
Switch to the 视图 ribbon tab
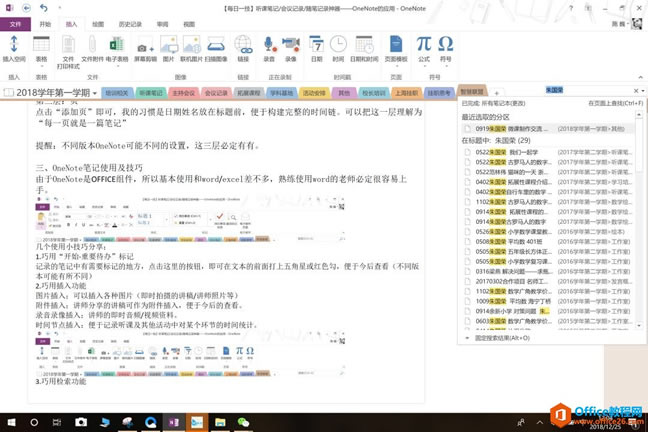[189, 24]
